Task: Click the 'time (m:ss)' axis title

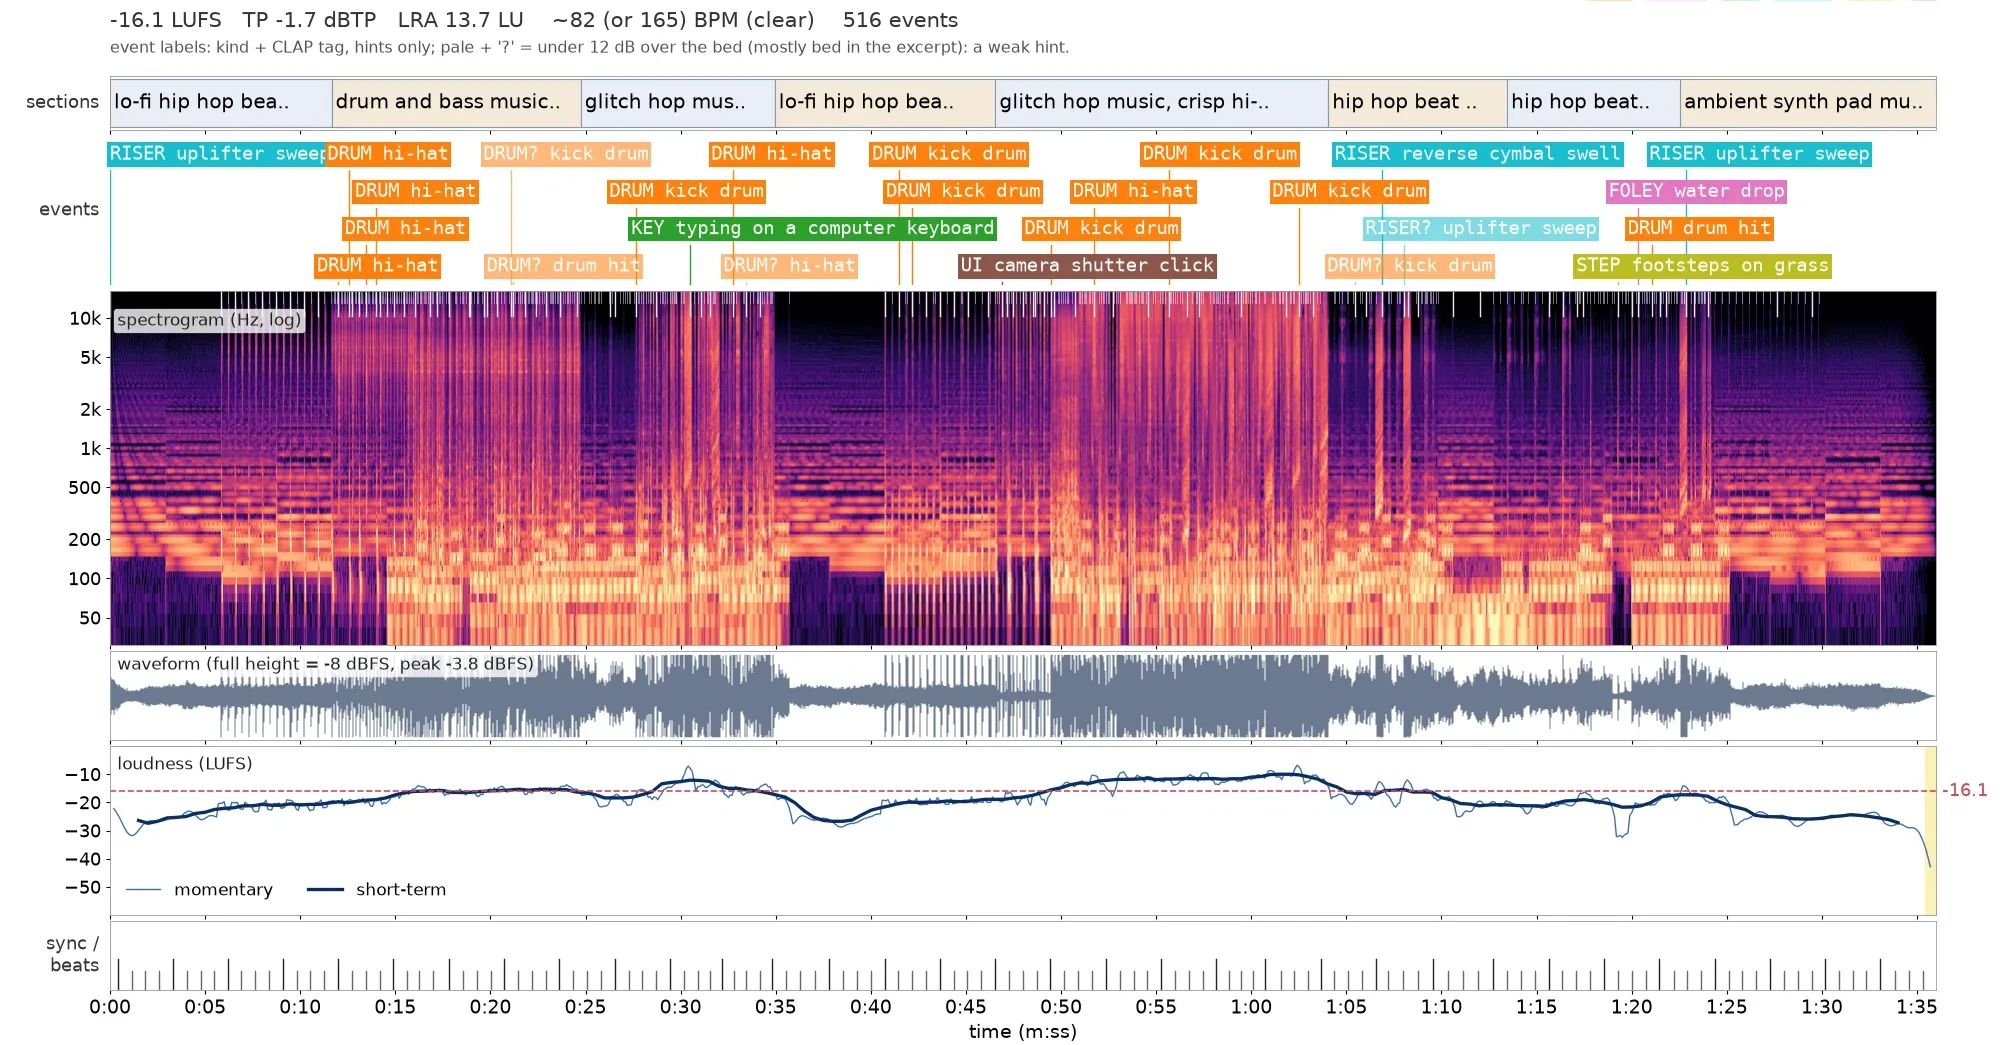Action: (x=1022, y=1032)
